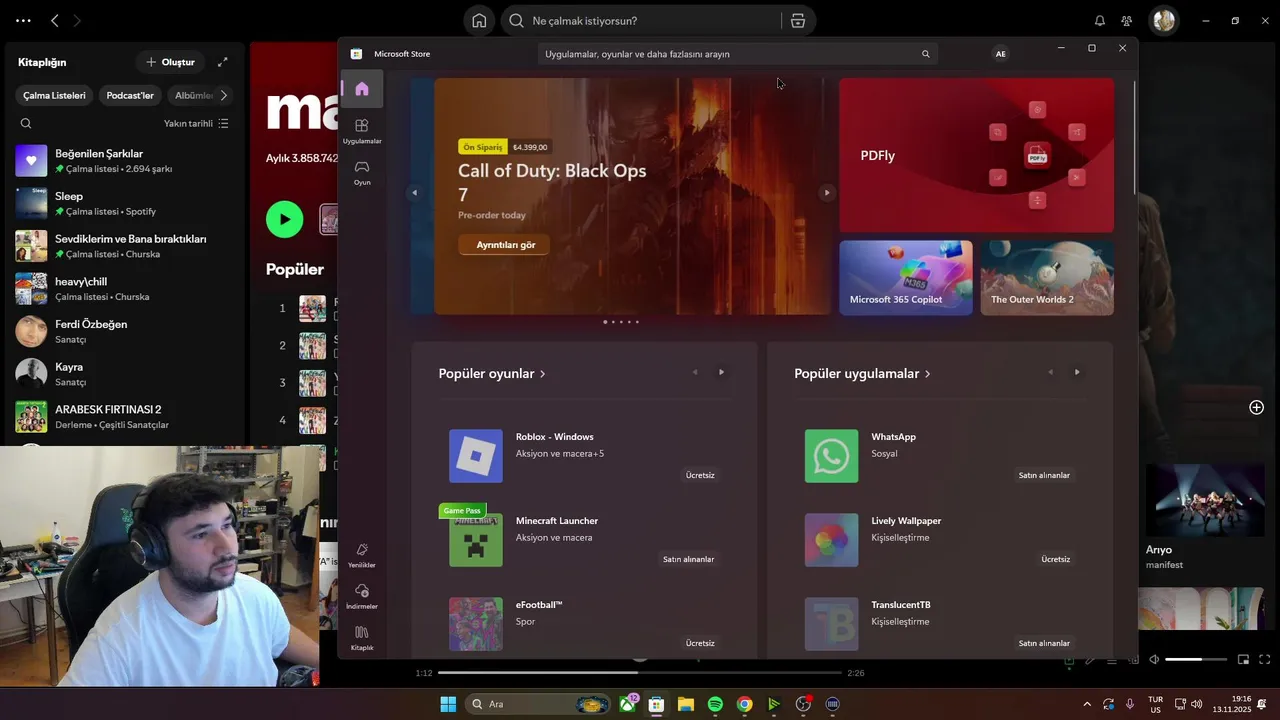
Task: Click Ücretsiz button for Roblox
Action: [x=700, y=475]
